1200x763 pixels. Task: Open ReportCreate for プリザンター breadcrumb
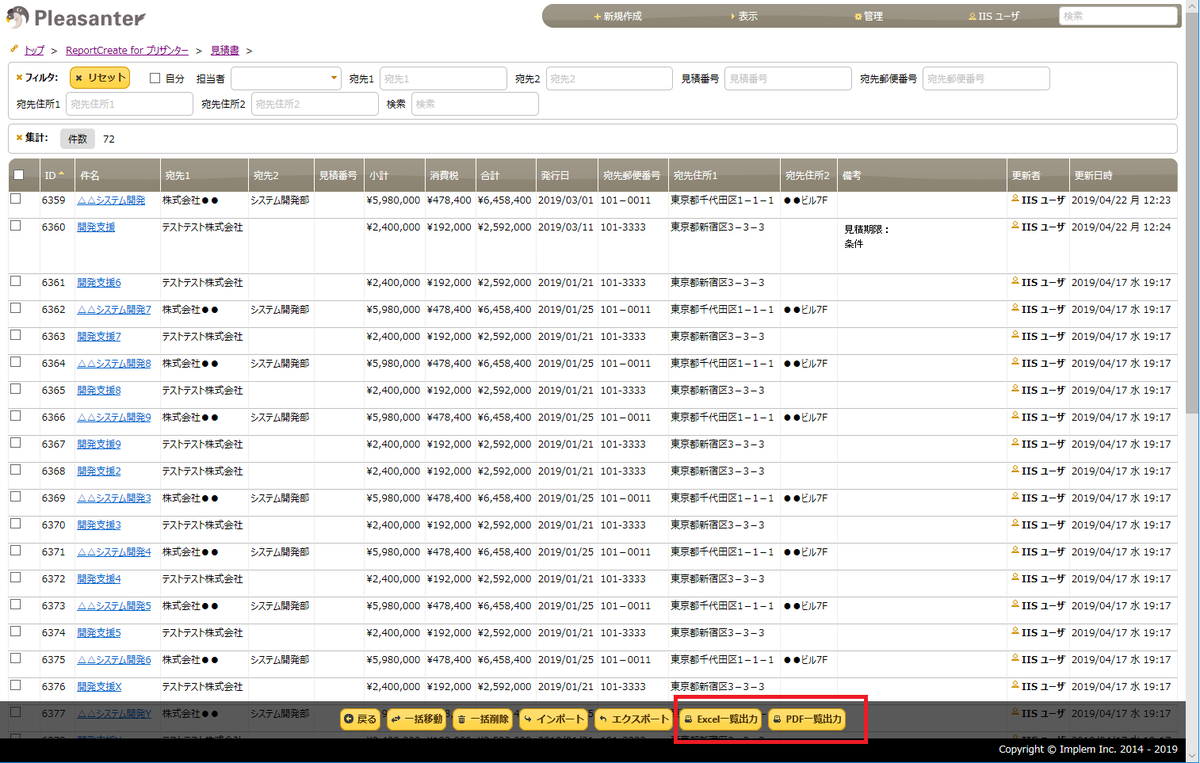pyautogui.click(x=127, y=50)
